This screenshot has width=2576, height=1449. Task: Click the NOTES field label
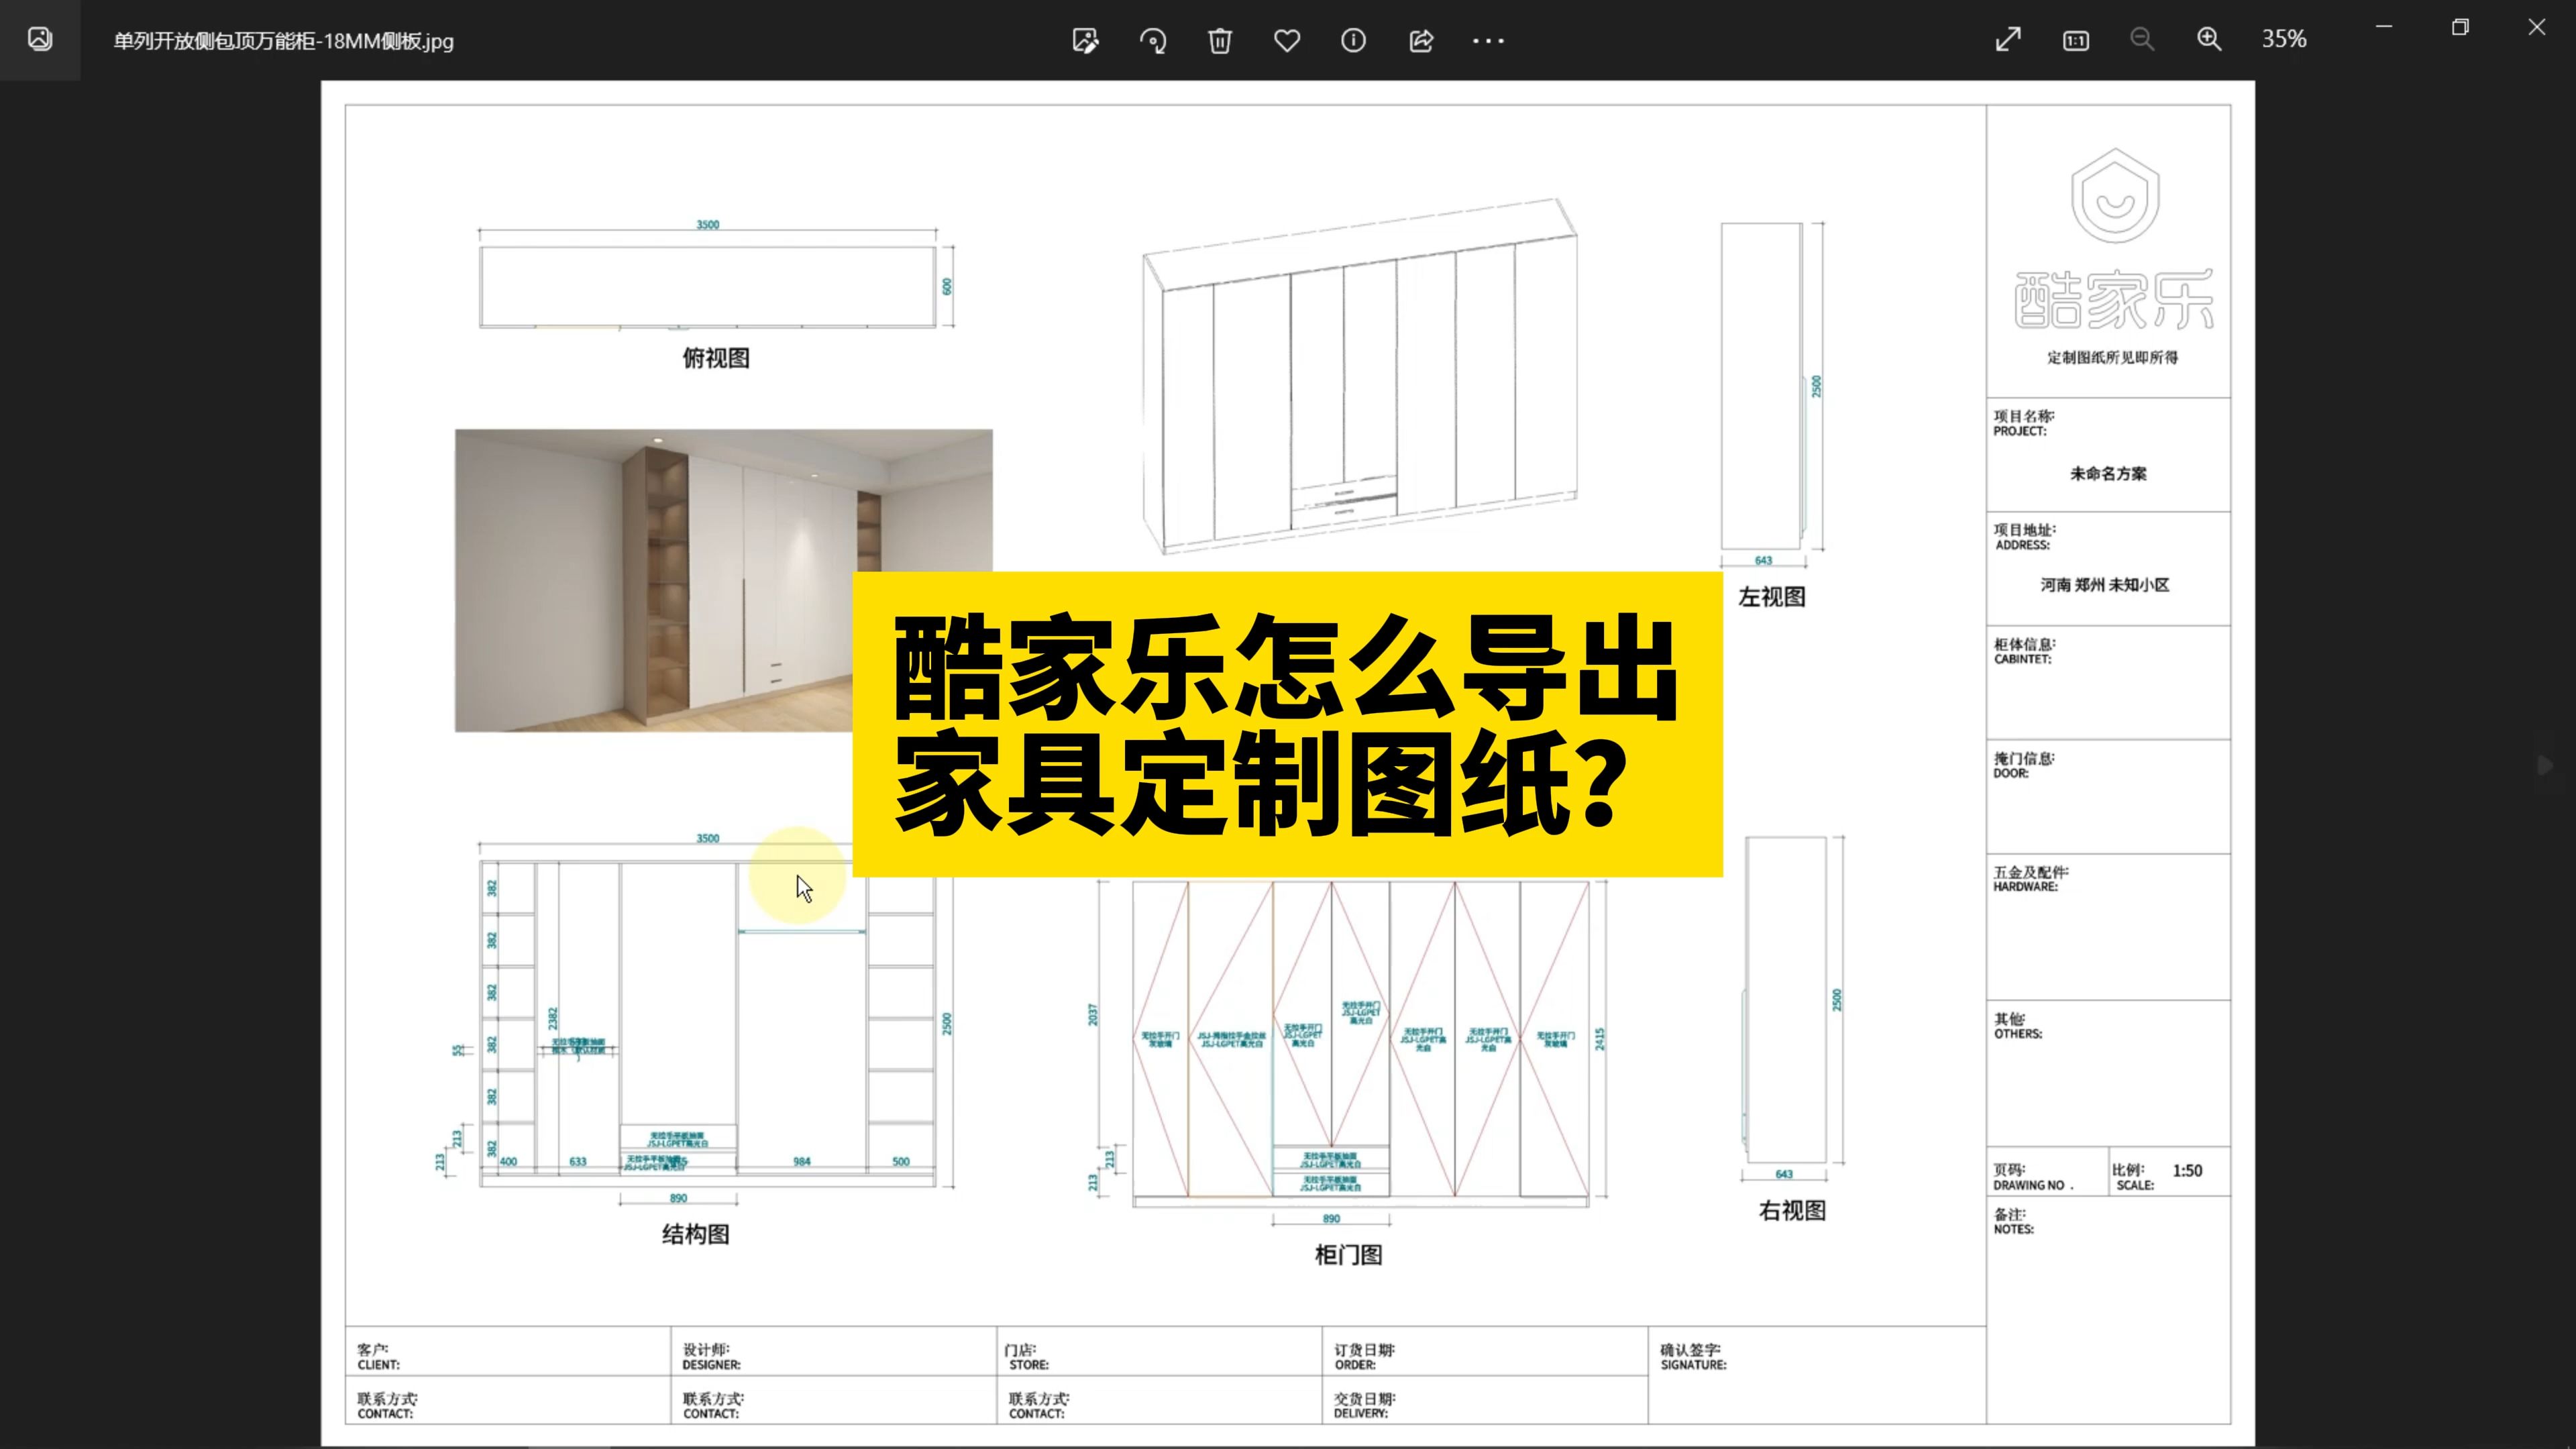coord(2013,1230)
